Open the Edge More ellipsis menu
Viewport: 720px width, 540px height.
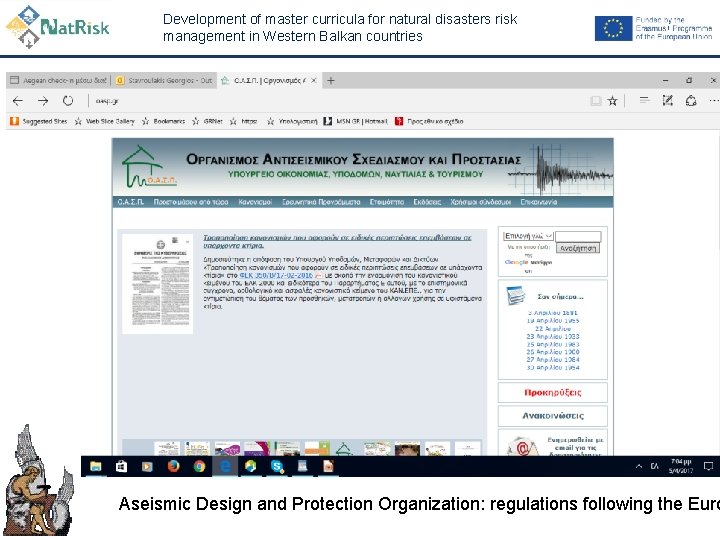[x=714, y=101]
